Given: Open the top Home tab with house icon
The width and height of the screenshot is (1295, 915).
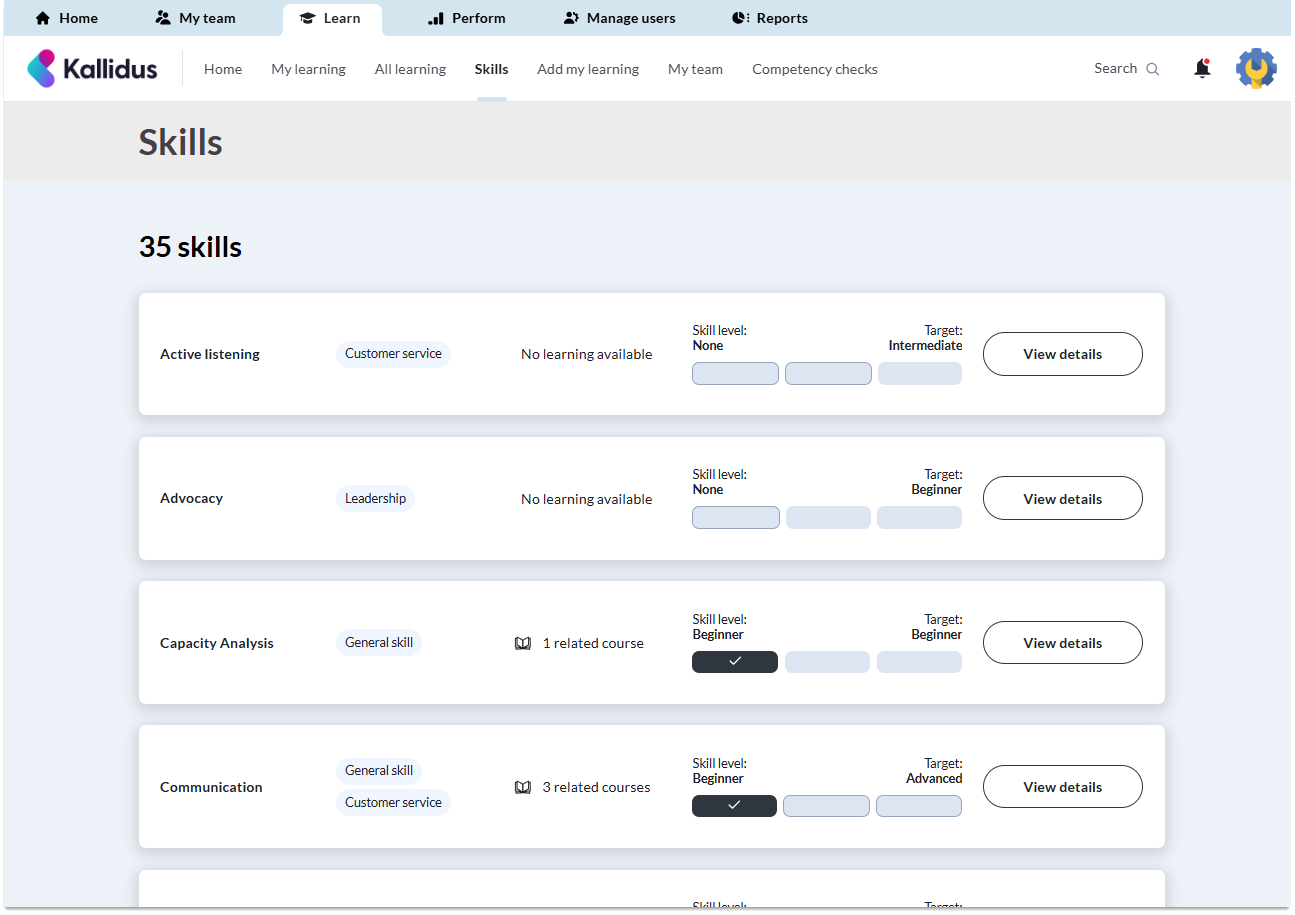Looking at the screenshot, I should [67, 18].
